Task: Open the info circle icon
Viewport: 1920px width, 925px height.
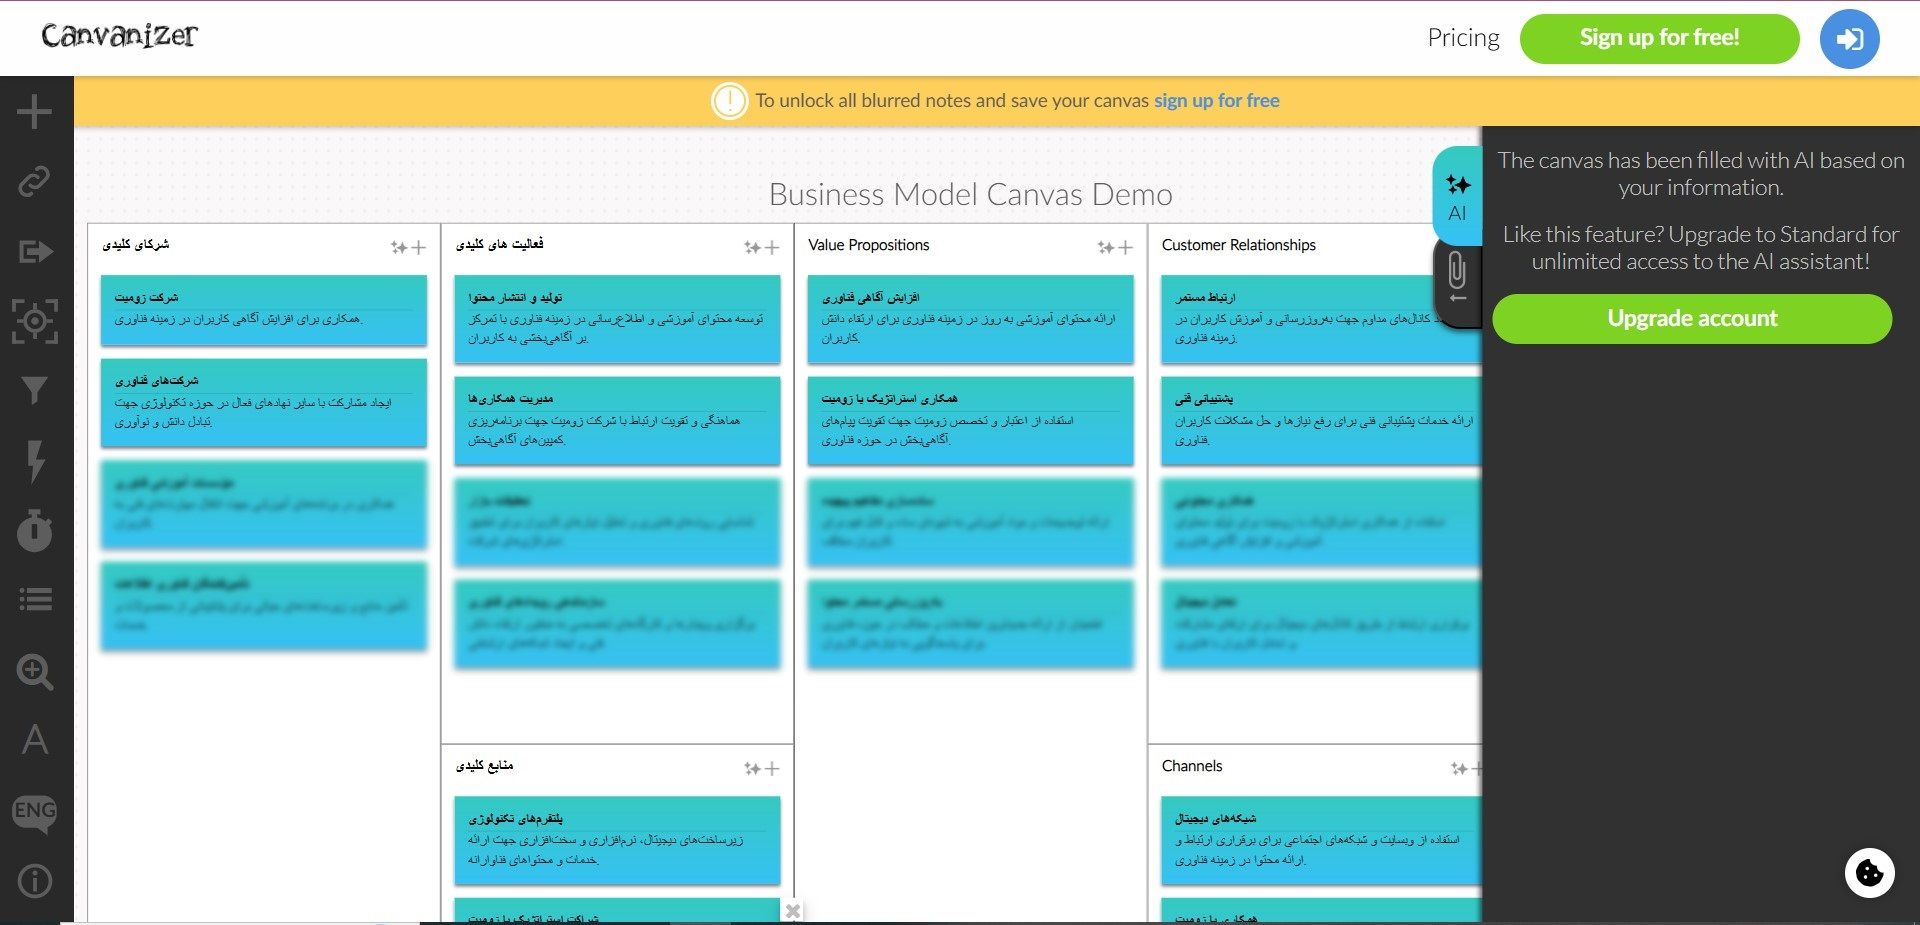Action: 35,881
